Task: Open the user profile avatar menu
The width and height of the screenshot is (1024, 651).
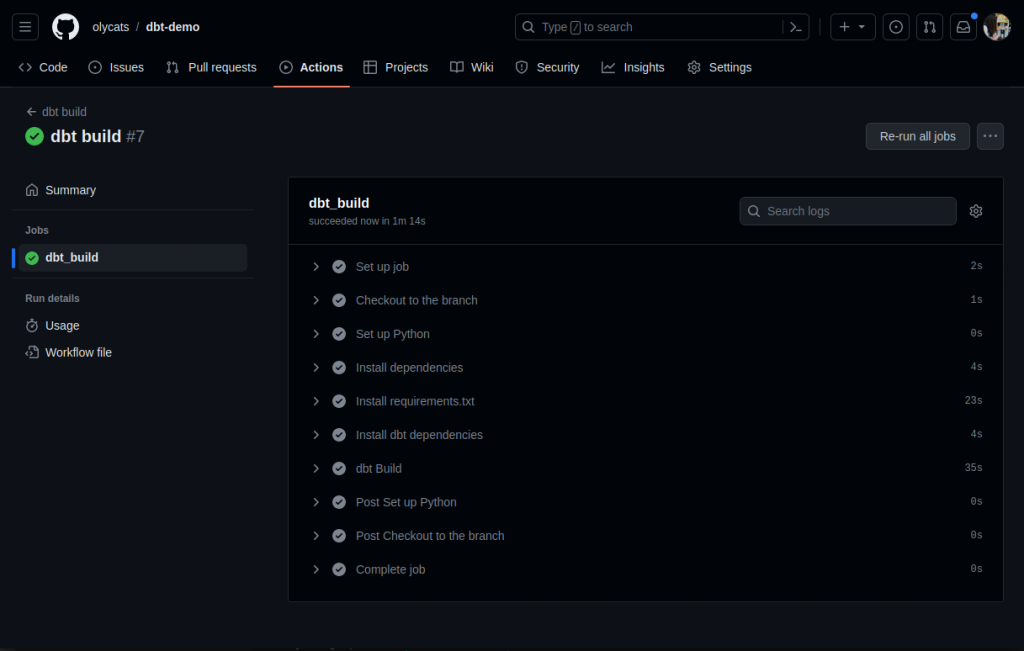Action: click(x=997, y=27)
